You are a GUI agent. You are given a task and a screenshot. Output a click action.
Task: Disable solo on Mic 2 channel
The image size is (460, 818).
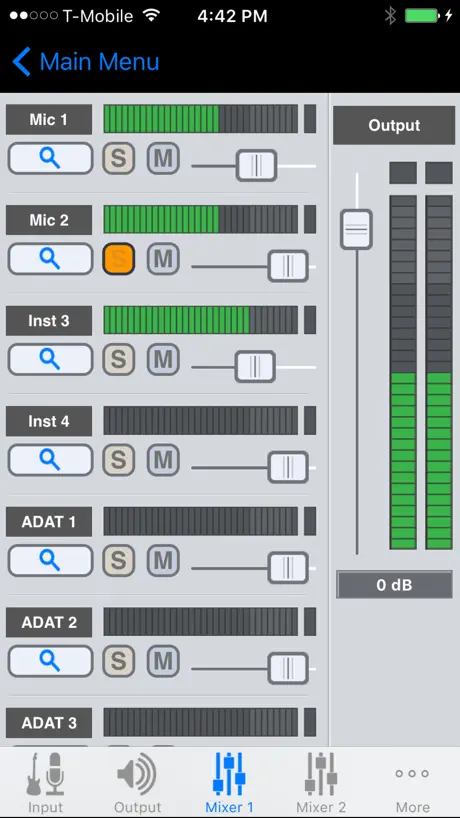point(118,259)
